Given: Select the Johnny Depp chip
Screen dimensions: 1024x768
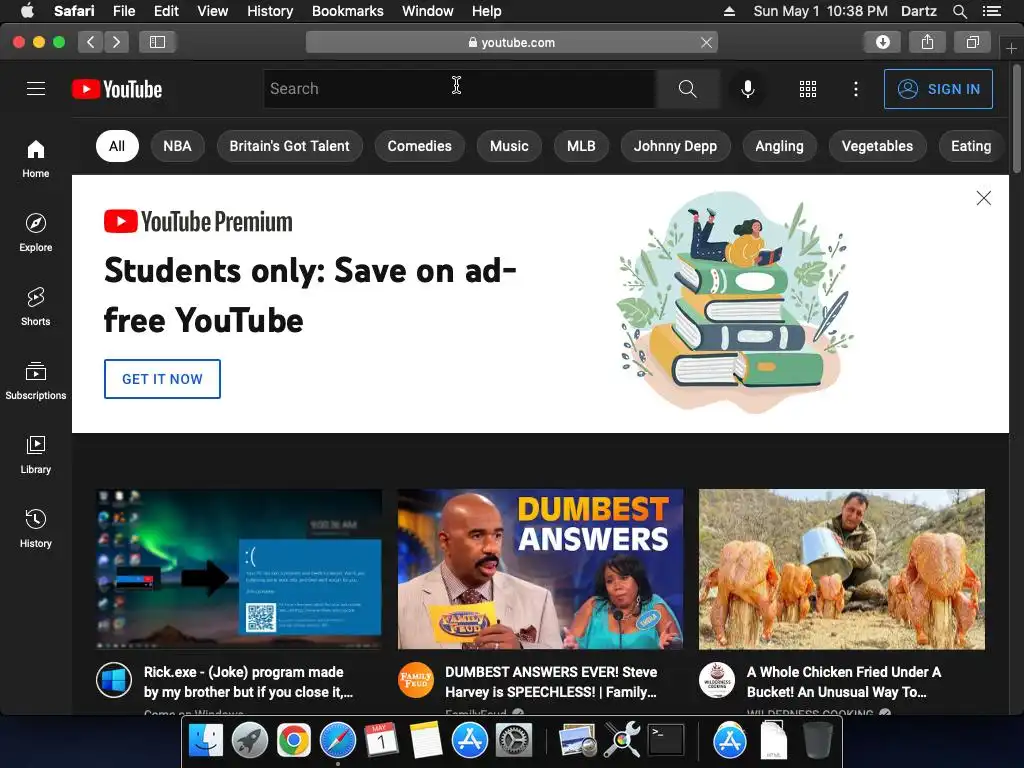Looking at the screenshot, I should (675, 146).
